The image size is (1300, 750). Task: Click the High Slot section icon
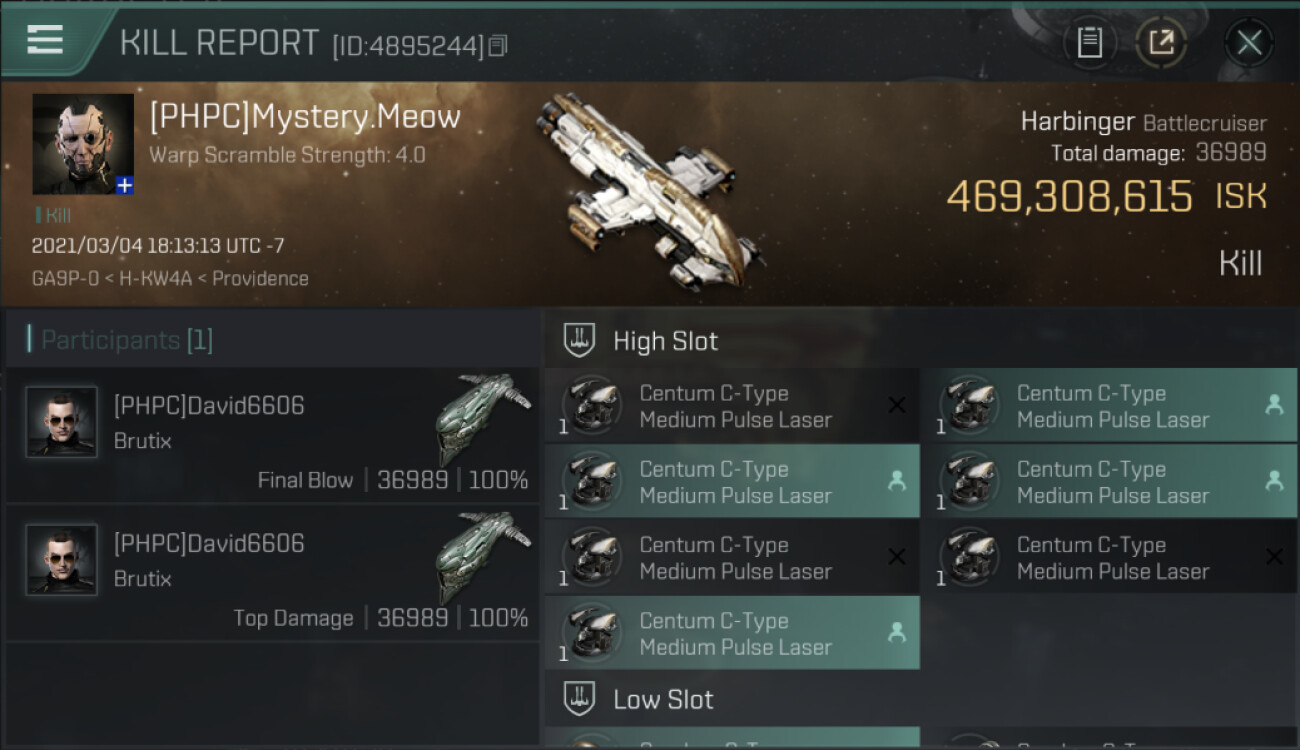click(579, 340)
